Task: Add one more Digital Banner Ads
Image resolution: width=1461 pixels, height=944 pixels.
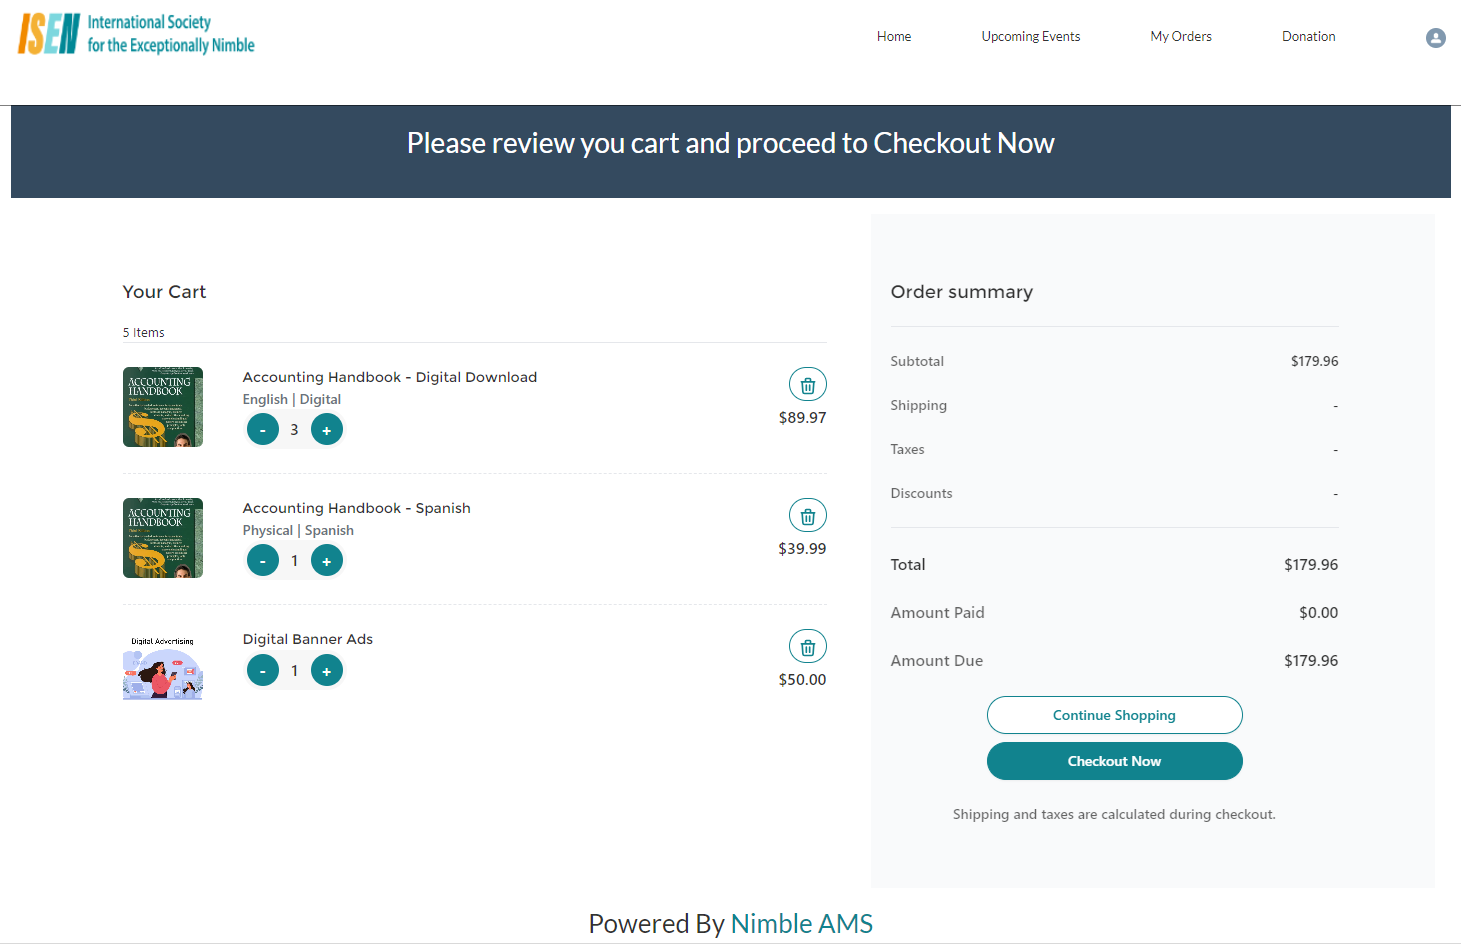Action: (x=326, y=671)
